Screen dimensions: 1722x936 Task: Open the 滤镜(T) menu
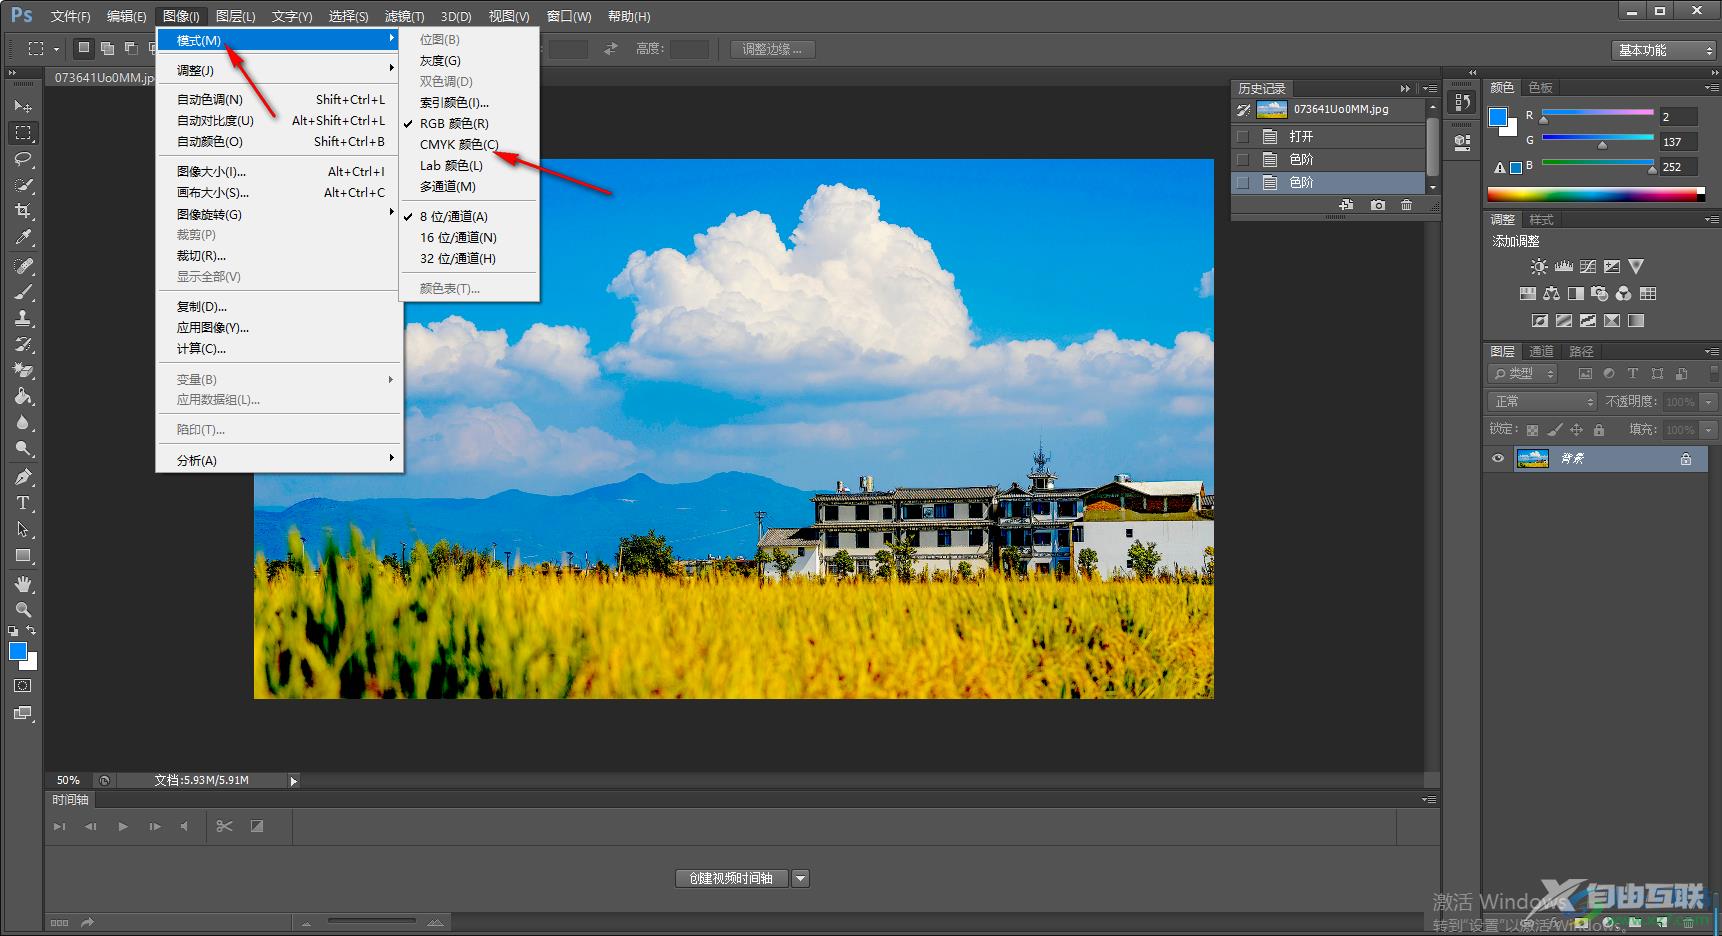point(404,16)
